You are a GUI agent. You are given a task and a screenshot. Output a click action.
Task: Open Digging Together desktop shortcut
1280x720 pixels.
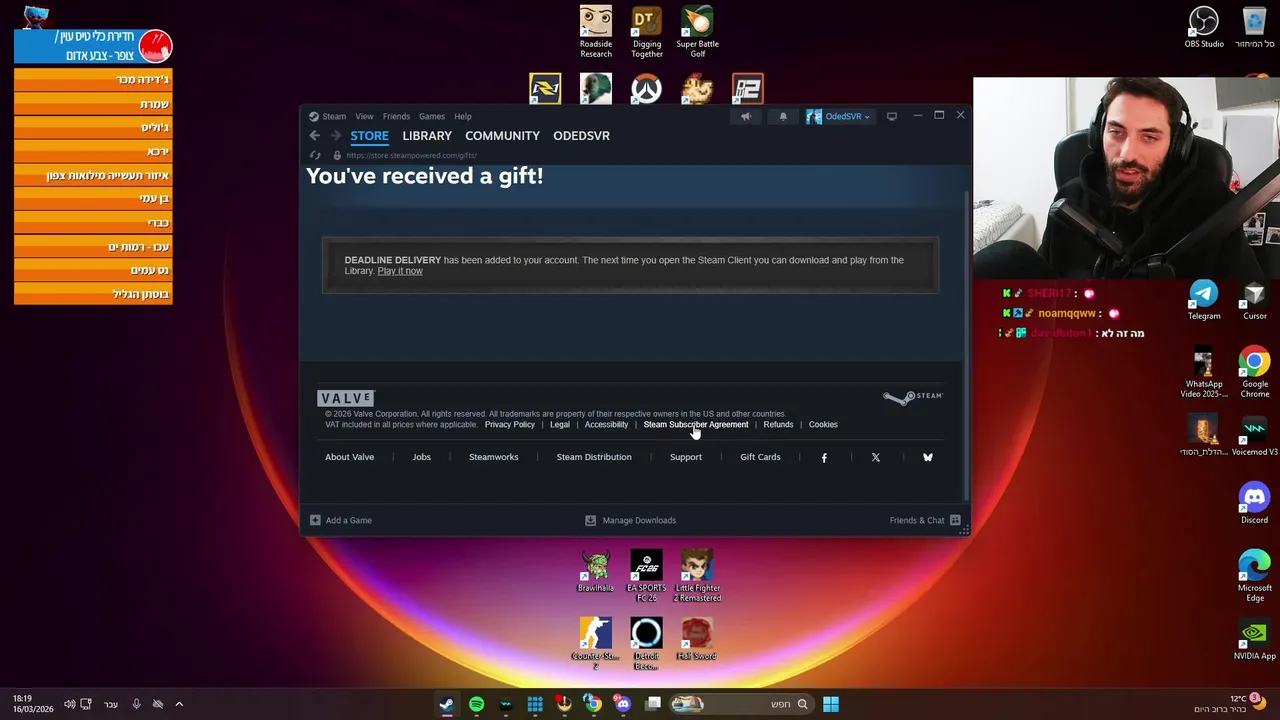[647, 32]
